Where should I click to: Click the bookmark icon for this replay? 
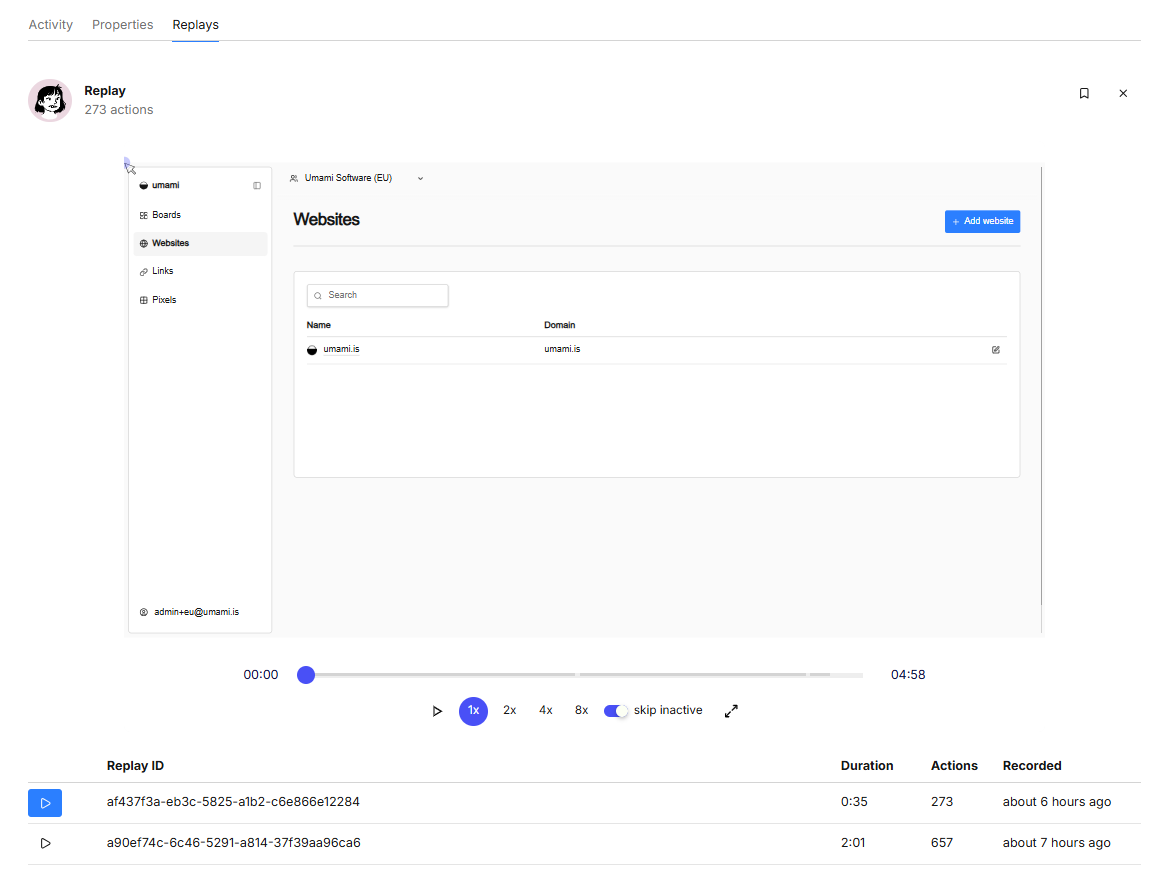tap(1084, 94)
